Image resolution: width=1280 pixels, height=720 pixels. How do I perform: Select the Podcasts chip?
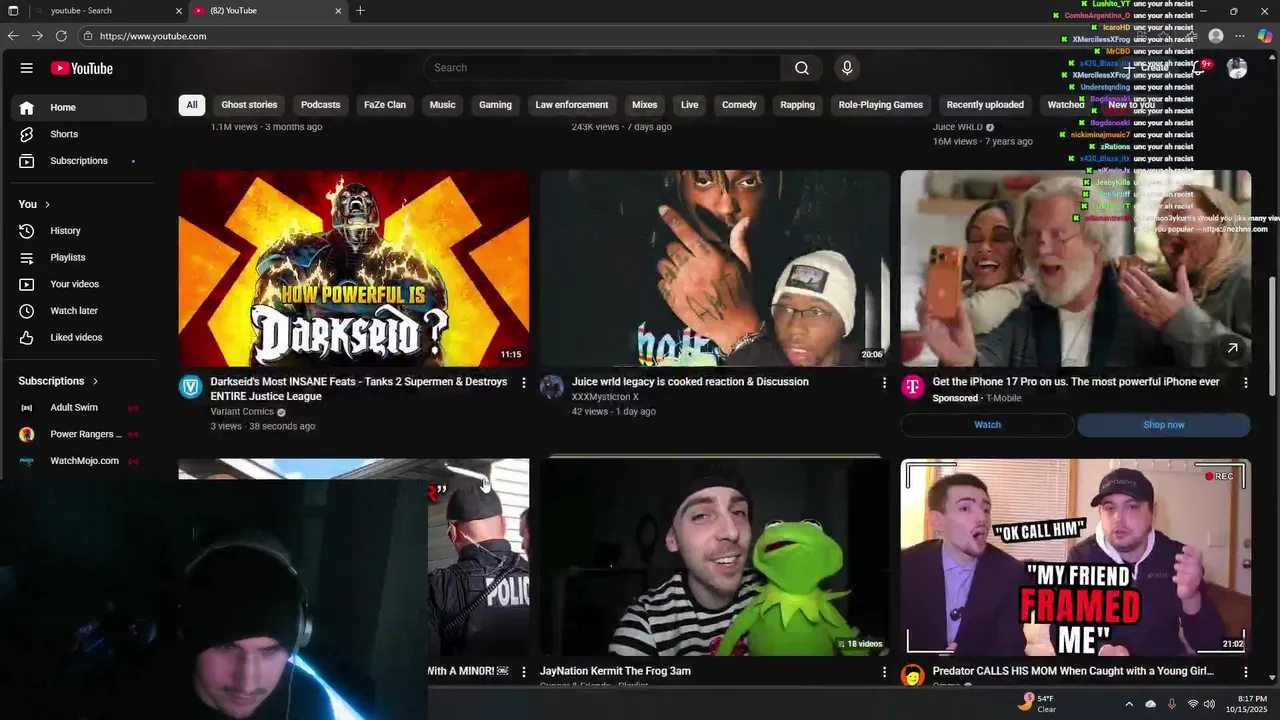[321, 105]
